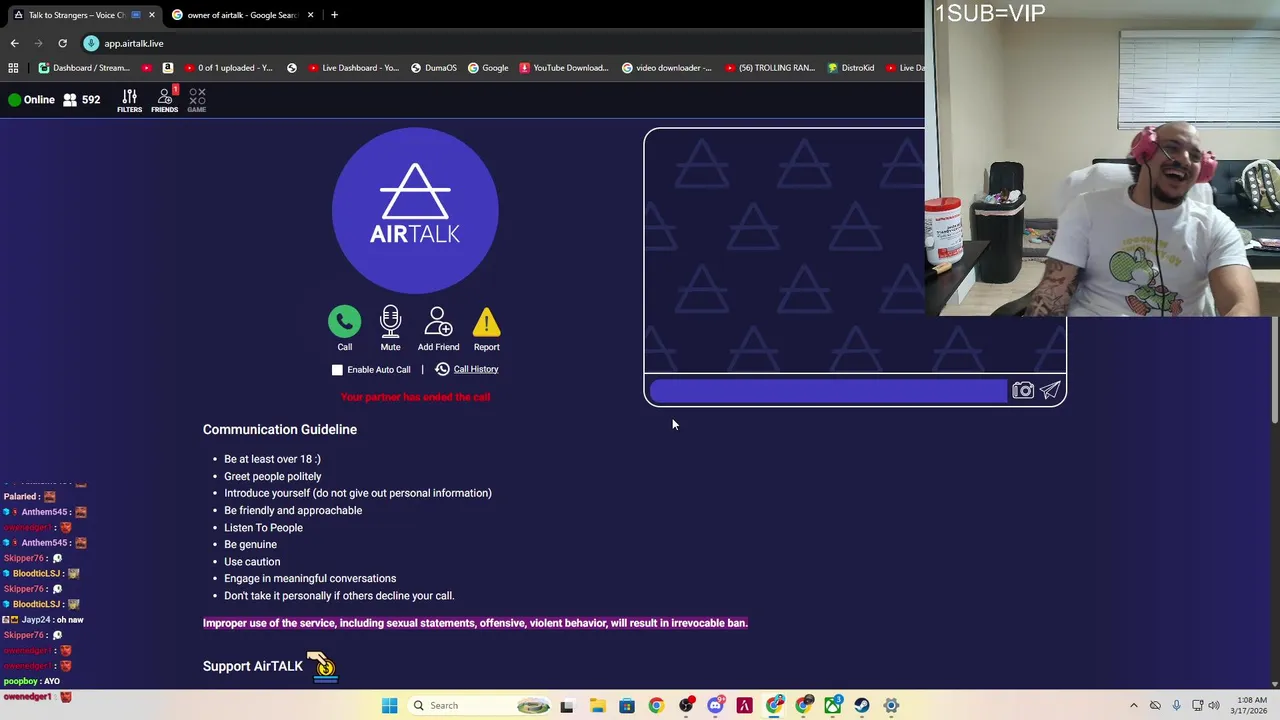Open the Xbox app from the taskbar
The height and width of the screenshot is (720, 1280).
click(x=832, y=705)
